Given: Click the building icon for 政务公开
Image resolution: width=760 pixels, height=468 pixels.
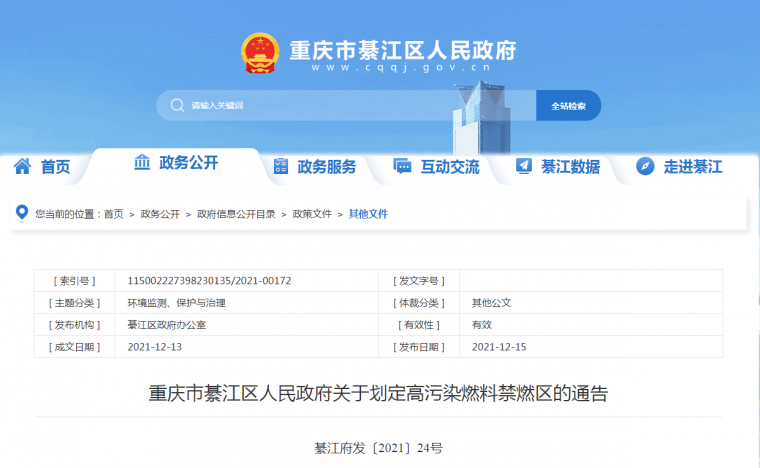Looking at the screenshot, I should coord(142,163).
